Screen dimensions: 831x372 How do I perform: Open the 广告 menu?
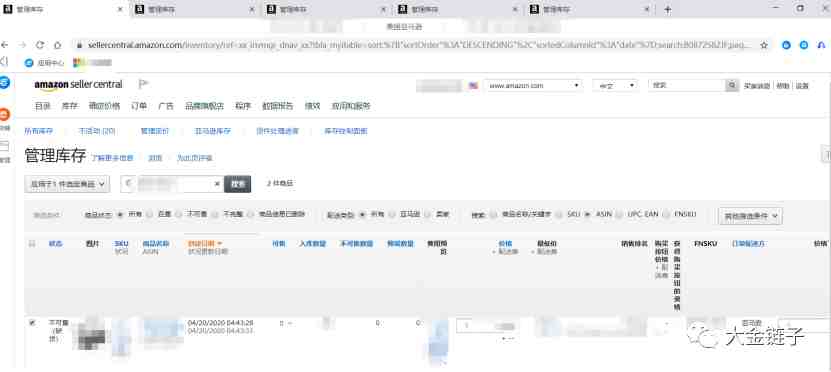point(166,106)
